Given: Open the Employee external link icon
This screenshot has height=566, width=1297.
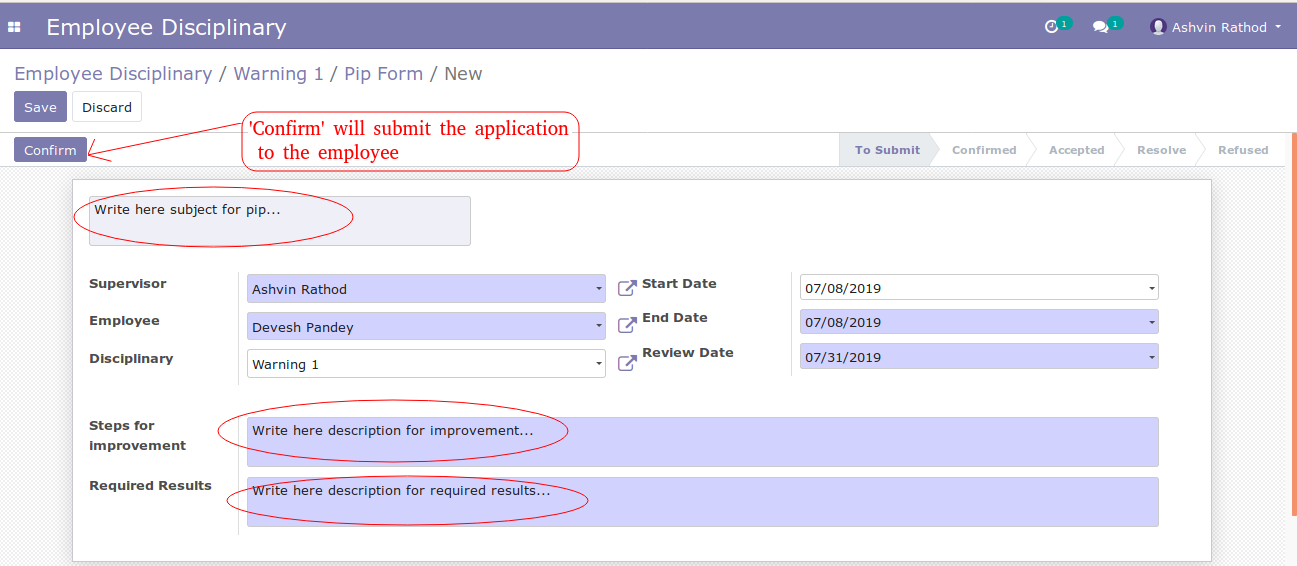Looking at the screenshot, I should [627, 326].
